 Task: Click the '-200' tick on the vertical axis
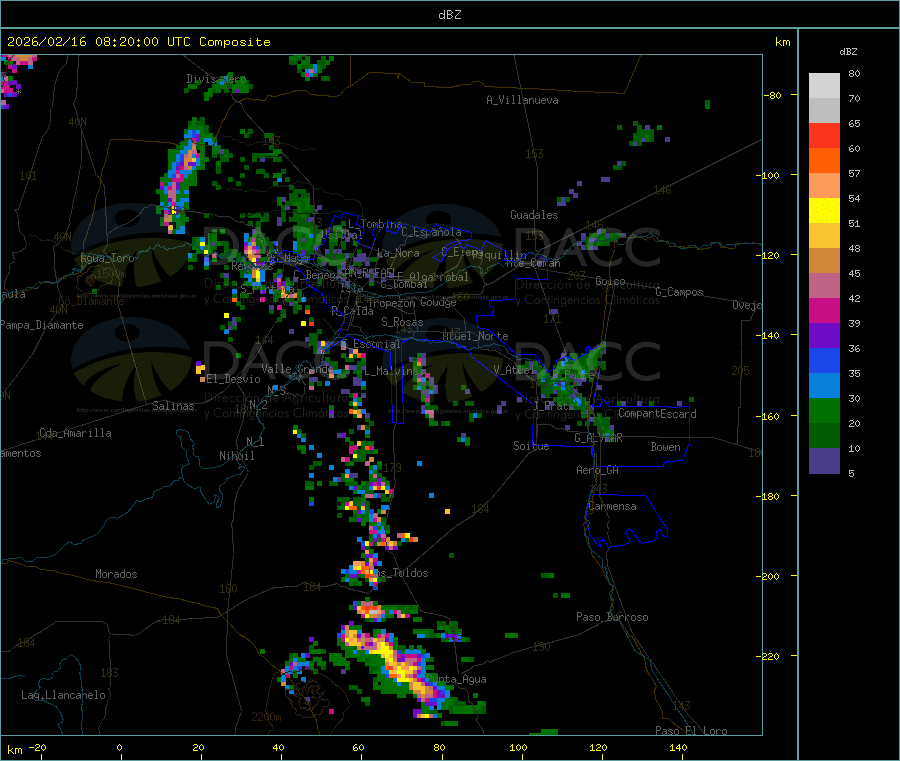click(768, 576)
